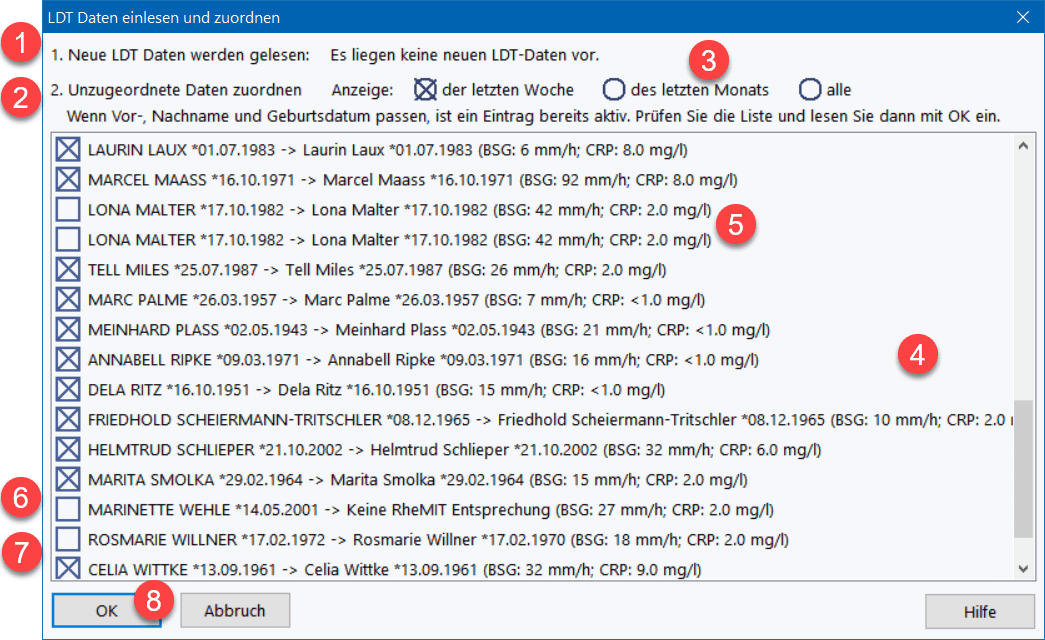Close the LDT Daten dialog window
The width and height of the screenshot is (1045, 640).
pyautogui.click(x=1022, y=17)
